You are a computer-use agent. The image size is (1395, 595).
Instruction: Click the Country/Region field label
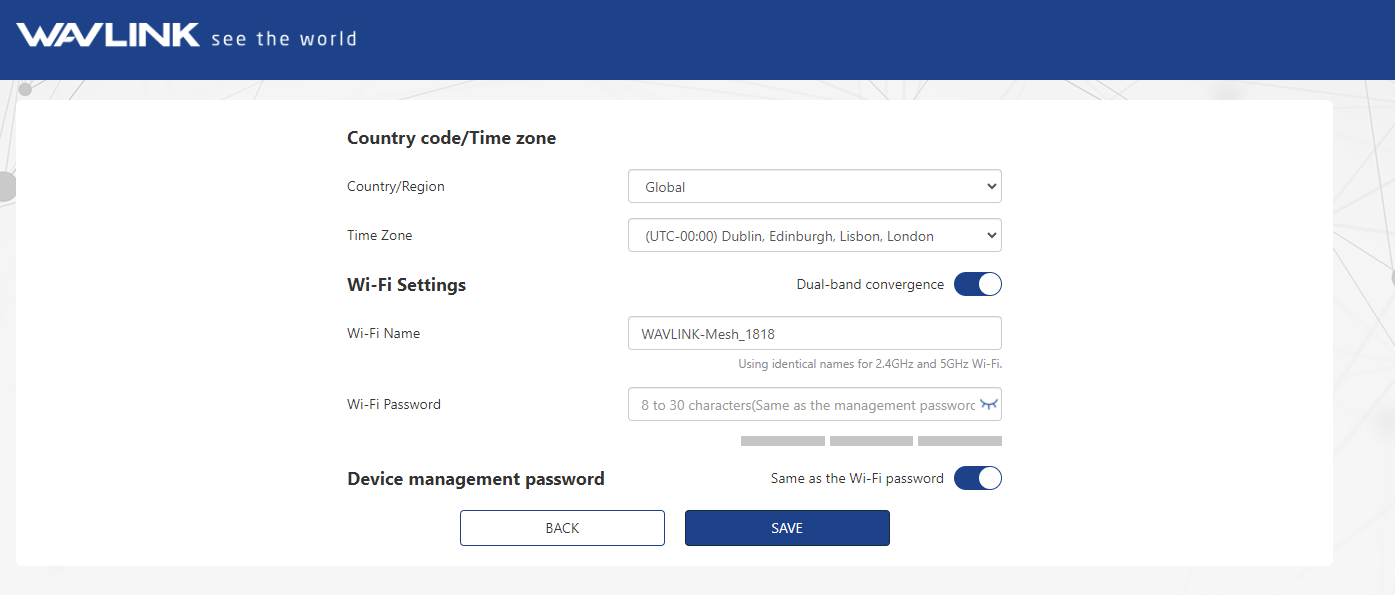coord(396,187)
